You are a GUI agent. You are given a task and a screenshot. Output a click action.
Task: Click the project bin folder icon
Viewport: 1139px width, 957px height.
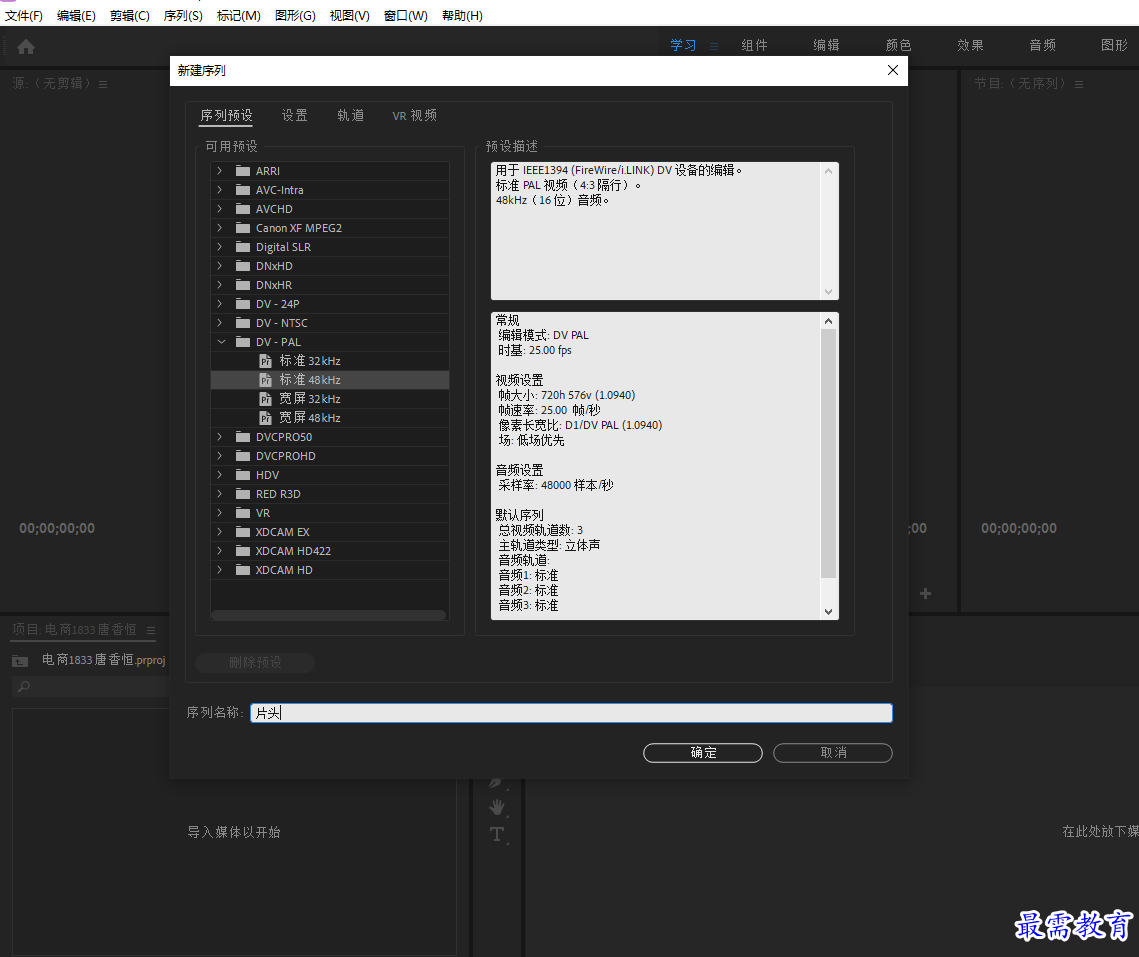point(20,661)
